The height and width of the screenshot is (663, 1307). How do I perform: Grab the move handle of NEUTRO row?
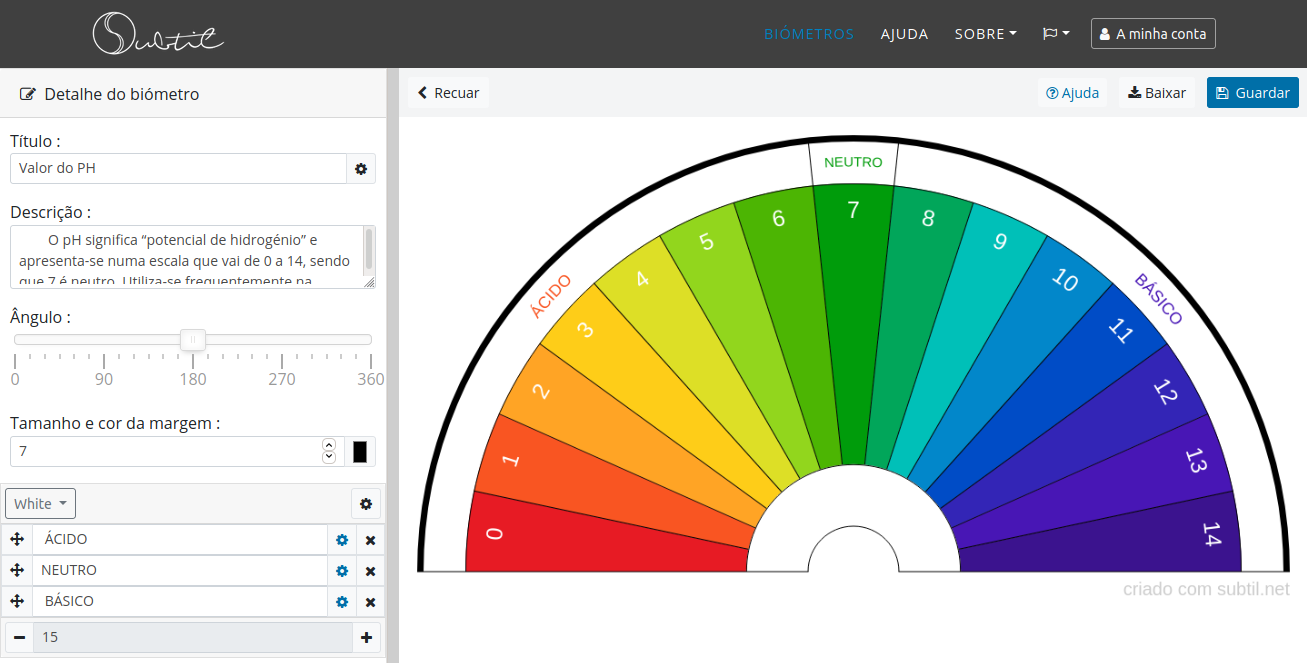pos(17,571)
